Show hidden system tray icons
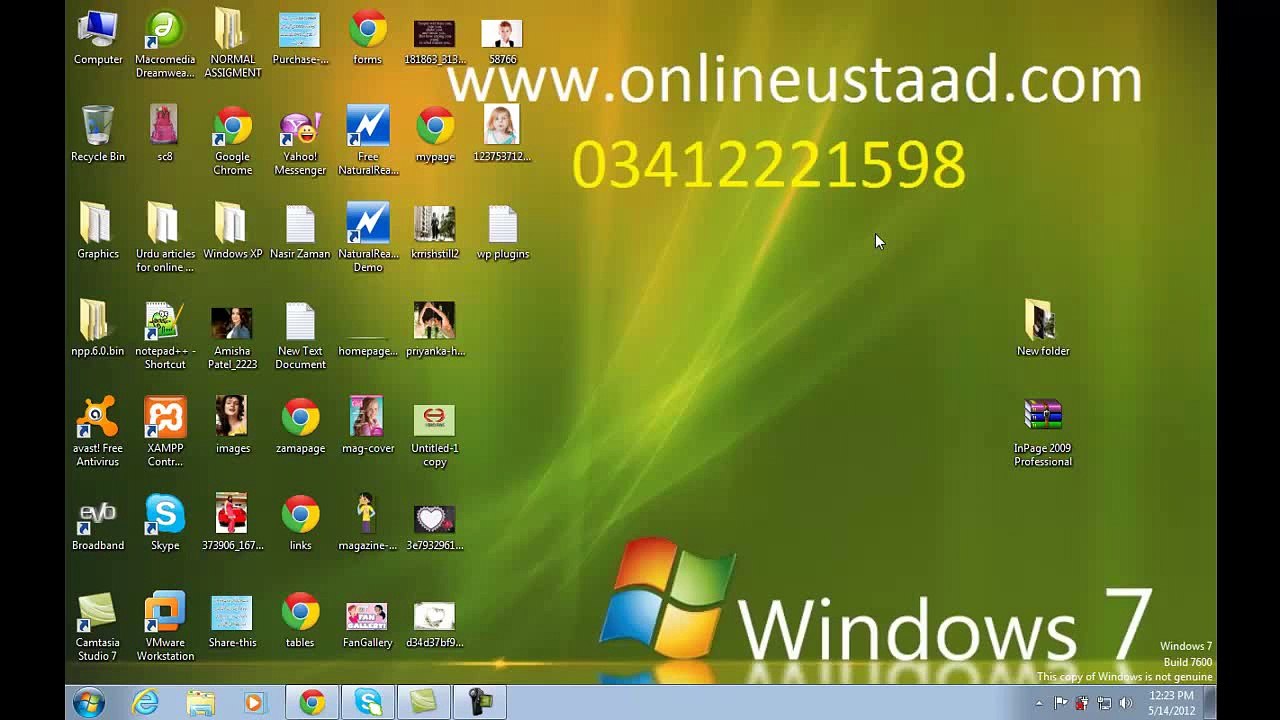The image size is (1280, 720). (x=1039, y=704)
